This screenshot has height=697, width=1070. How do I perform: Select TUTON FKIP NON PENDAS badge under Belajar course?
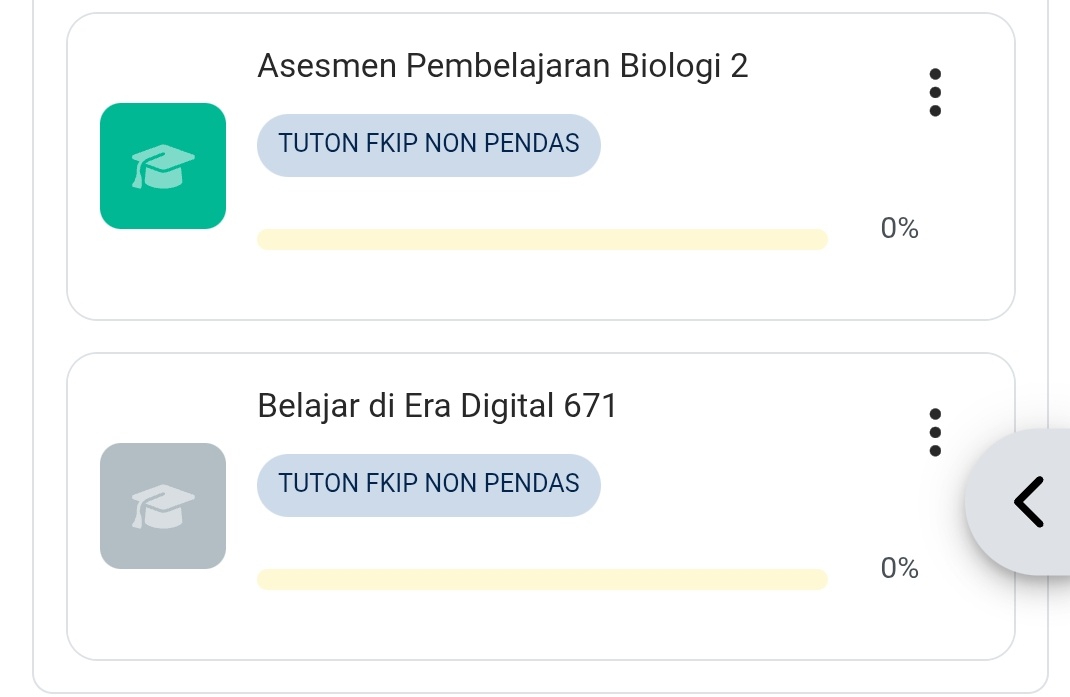pyautogui.click(x=429, y=484)
